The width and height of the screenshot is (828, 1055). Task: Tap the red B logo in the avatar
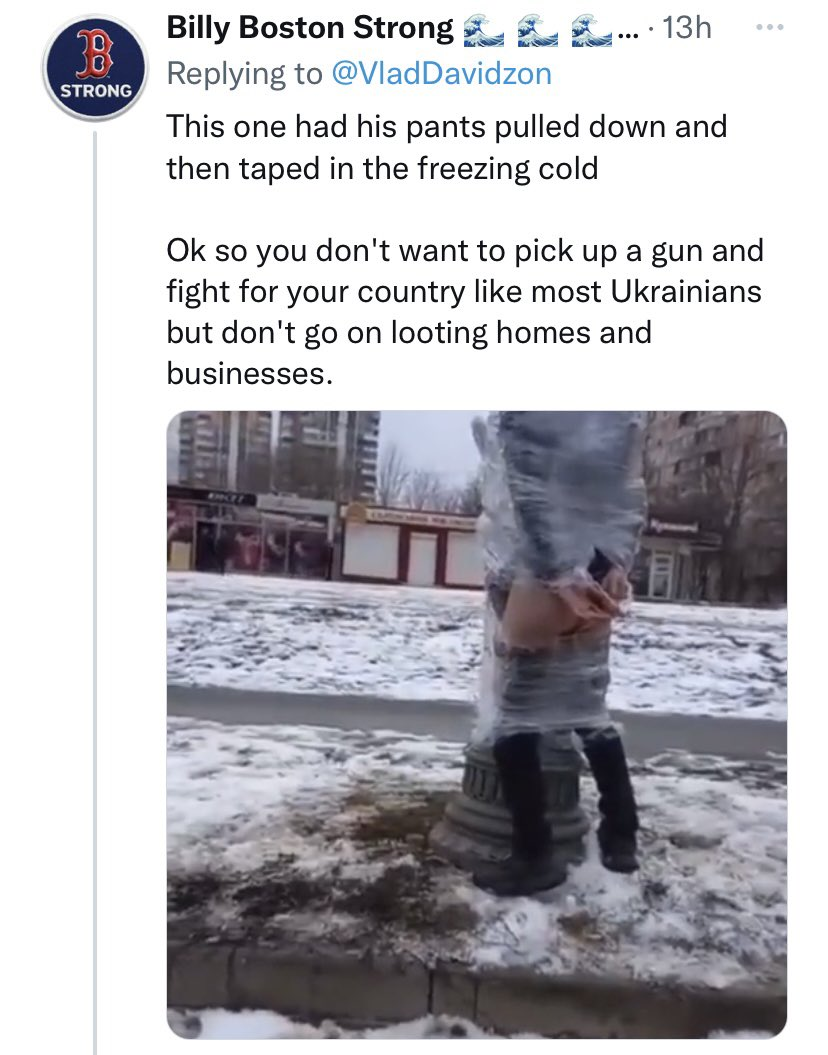click(x=94, y=54)
